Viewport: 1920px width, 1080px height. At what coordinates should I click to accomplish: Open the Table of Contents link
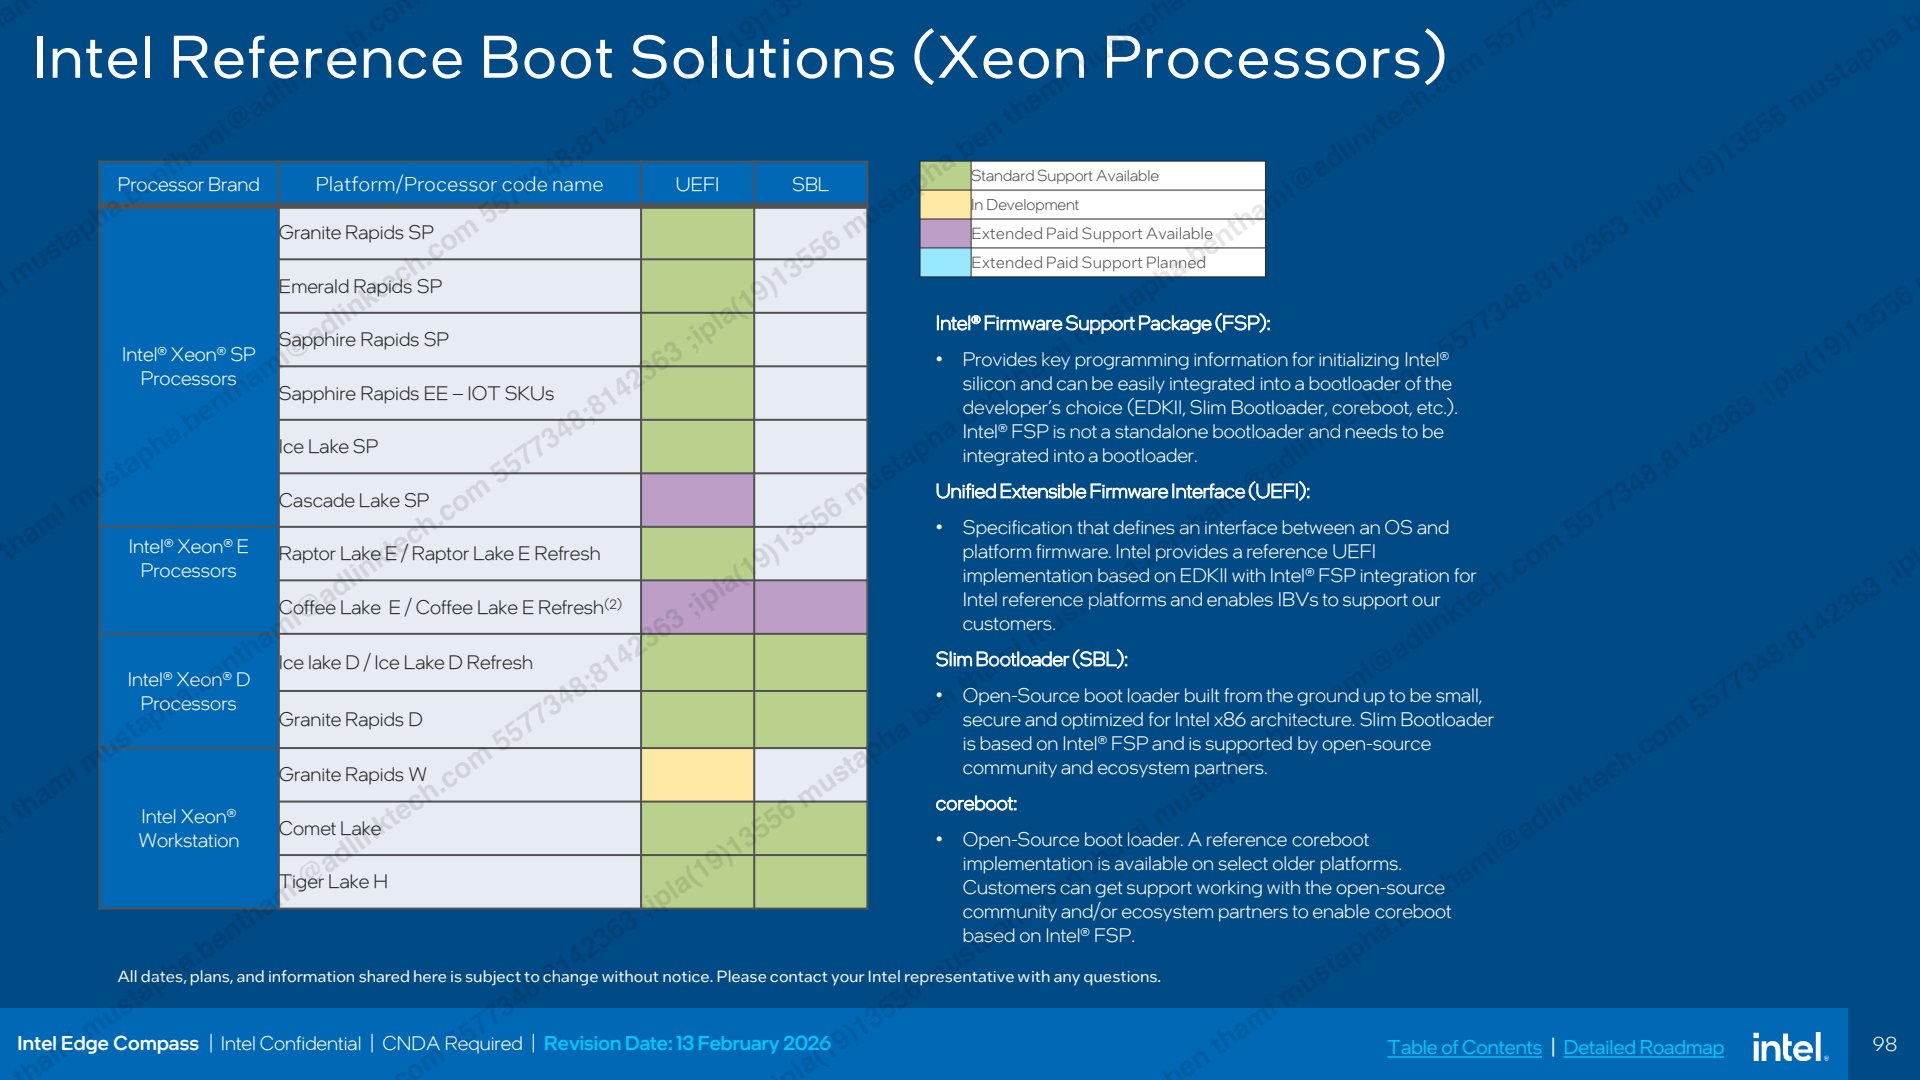point(1464,1047)
